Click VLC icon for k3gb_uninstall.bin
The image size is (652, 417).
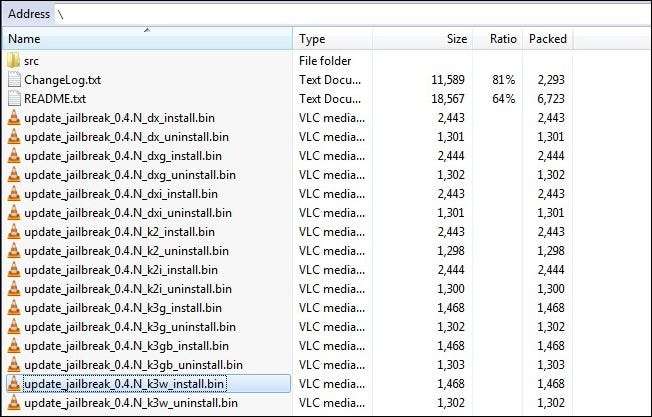click(x=14, y=365)
